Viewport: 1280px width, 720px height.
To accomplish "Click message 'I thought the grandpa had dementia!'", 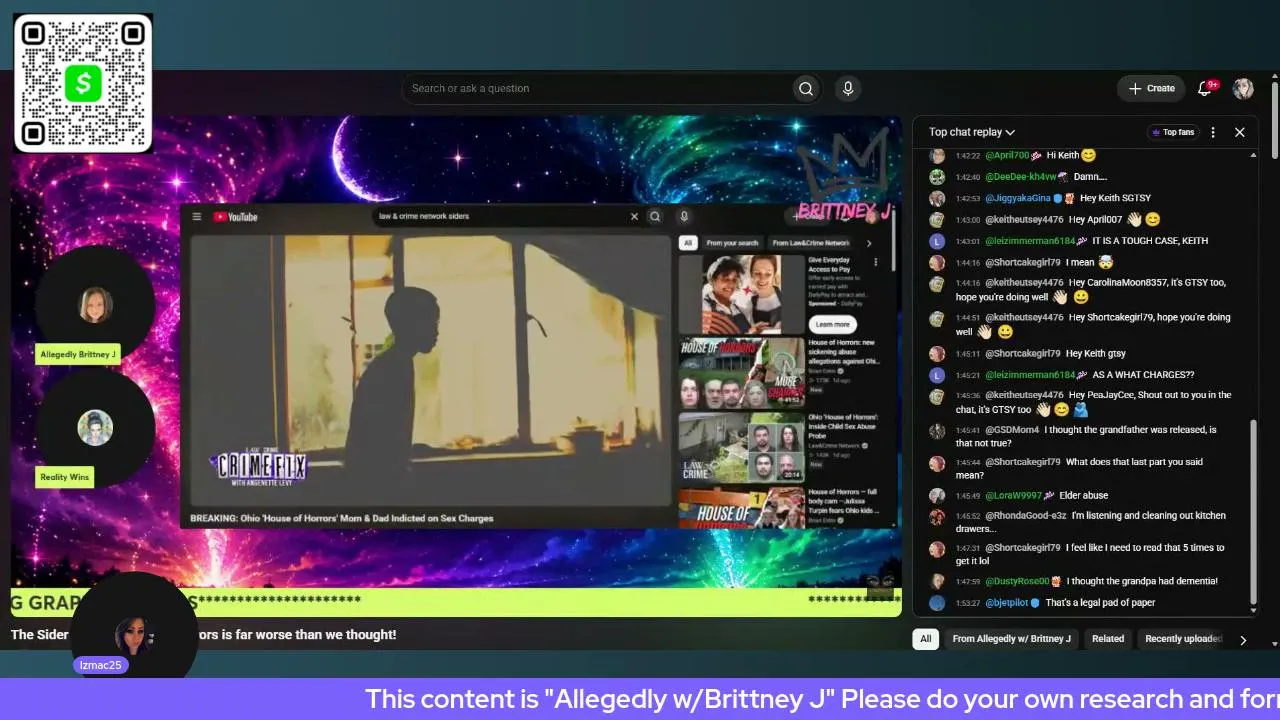I will click(1142, 581).
